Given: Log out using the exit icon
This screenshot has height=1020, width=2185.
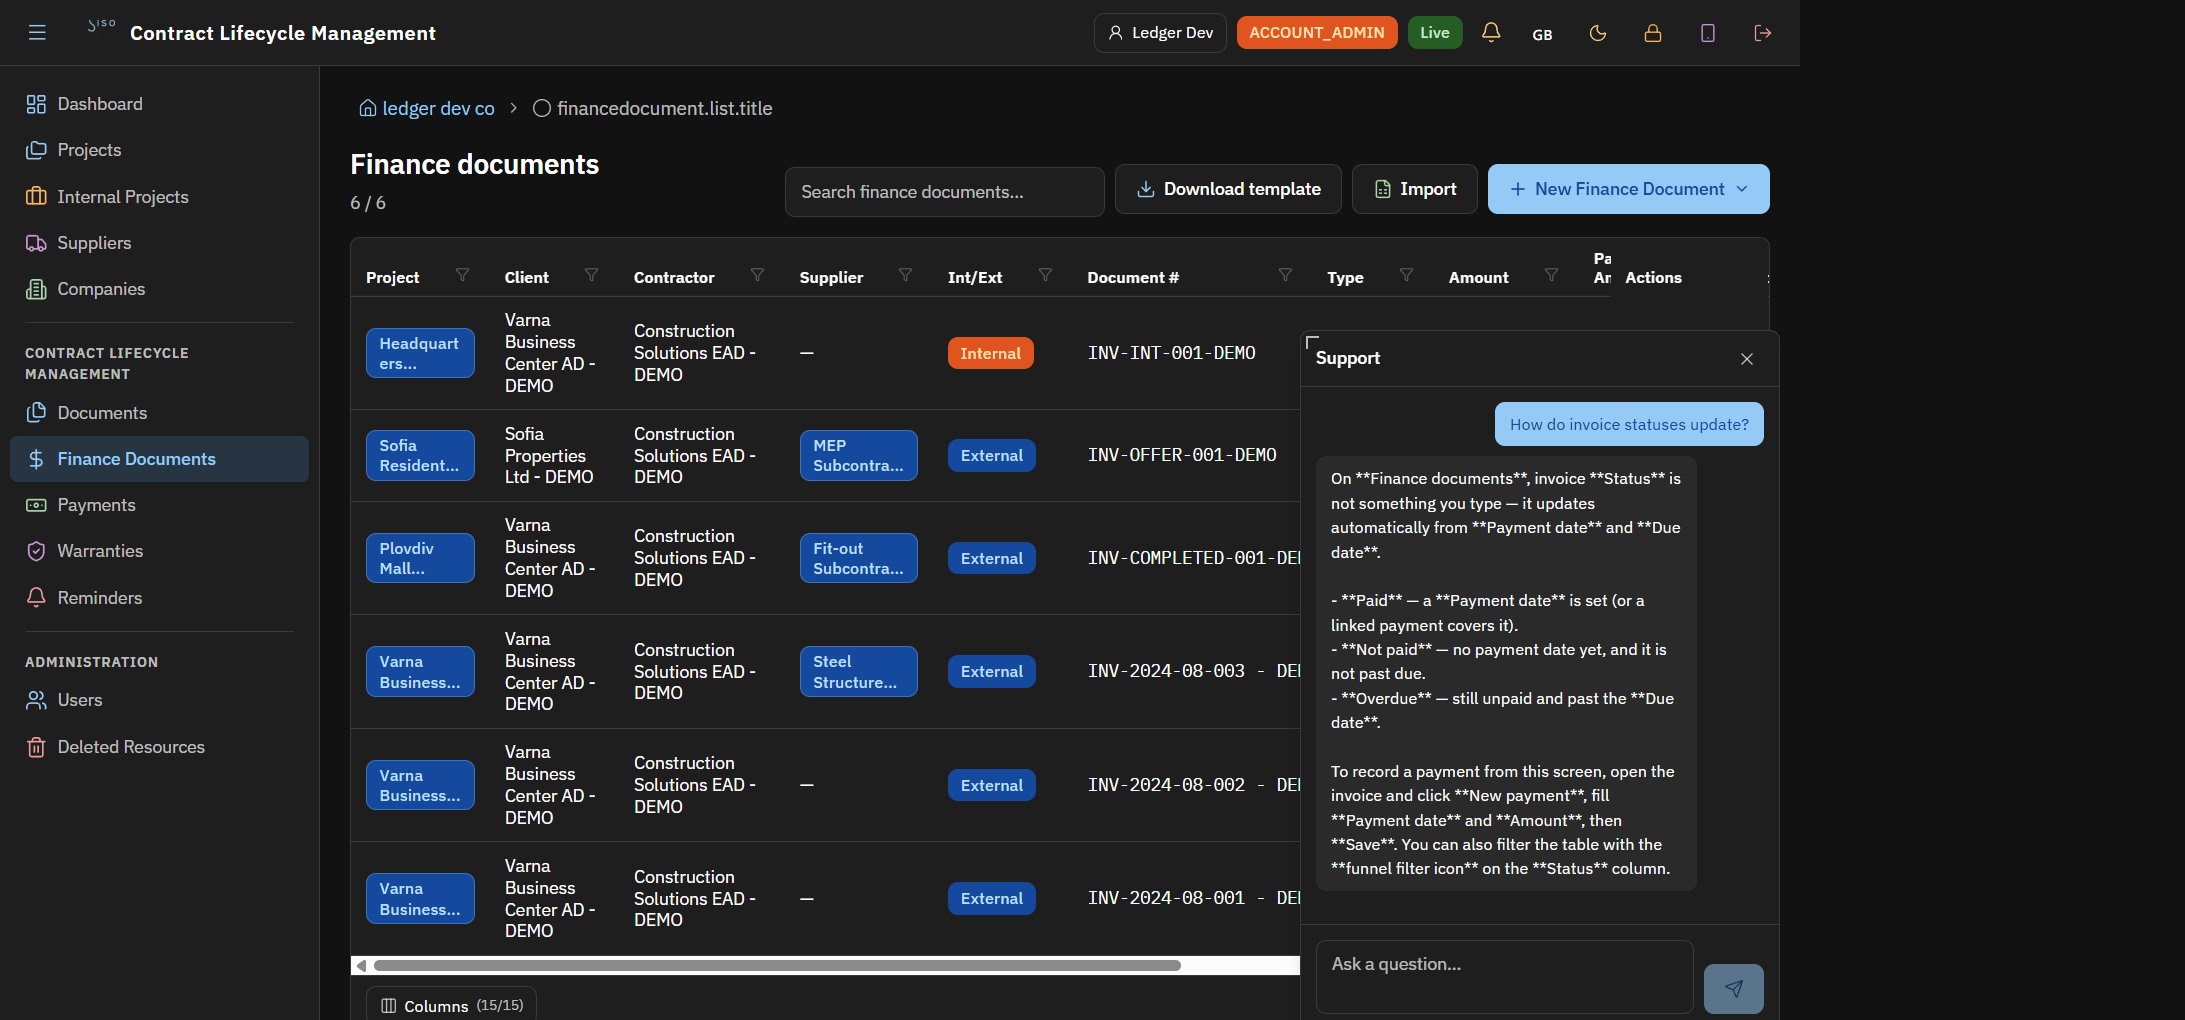Looking at the screenshot, I should click(x=1763, y=33).
